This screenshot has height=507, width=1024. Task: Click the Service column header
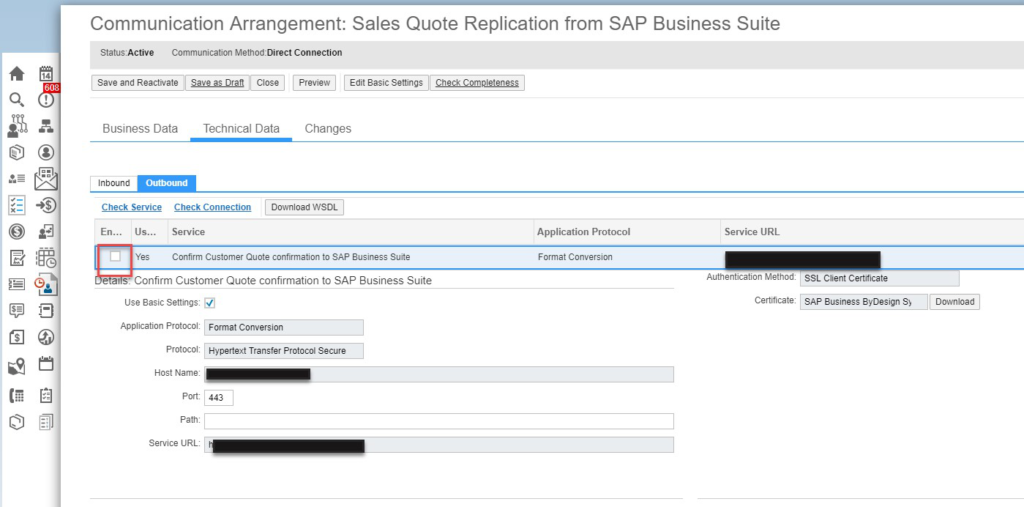pyautogui.click(x=349, y=232)
